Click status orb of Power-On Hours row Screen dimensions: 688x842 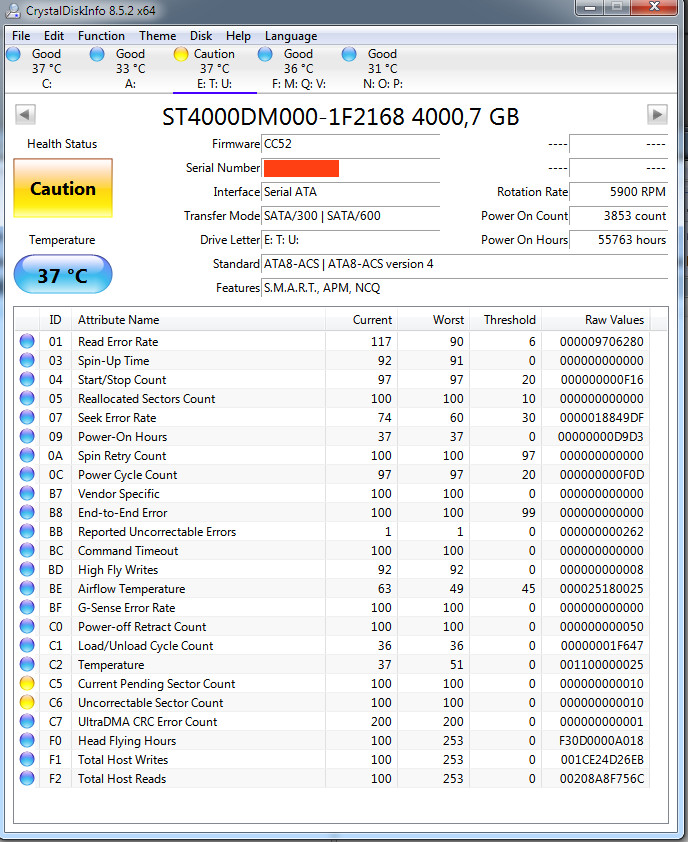click(27, 437)
